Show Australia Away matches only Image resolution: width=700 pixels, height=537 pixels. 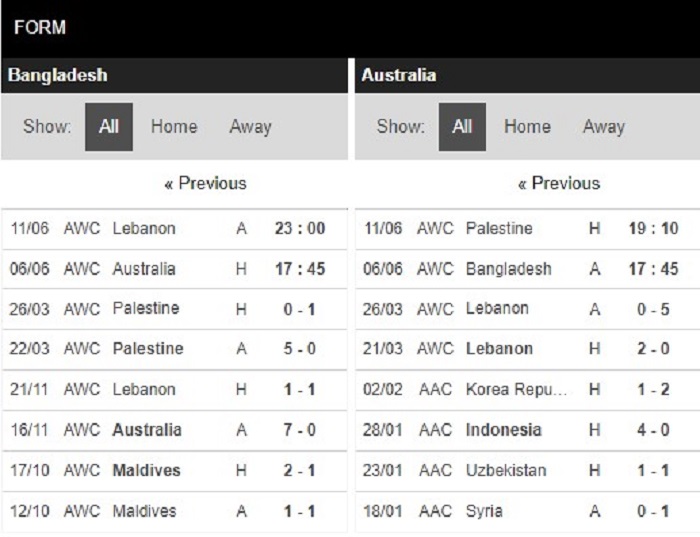[x=604, y=127]
